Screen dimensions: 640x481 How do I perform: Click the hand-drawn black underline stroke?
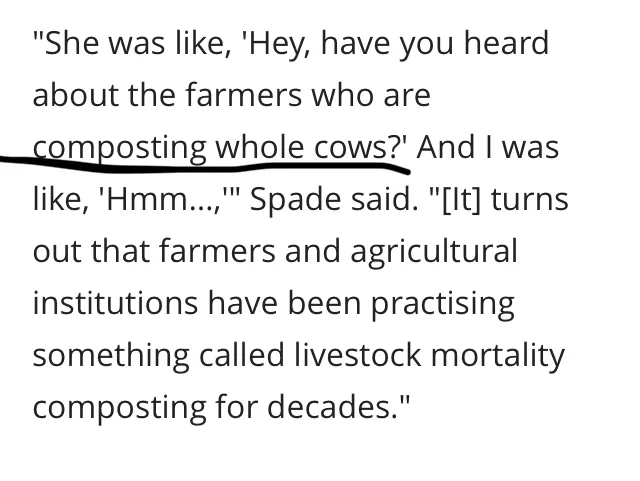point(204,165)
